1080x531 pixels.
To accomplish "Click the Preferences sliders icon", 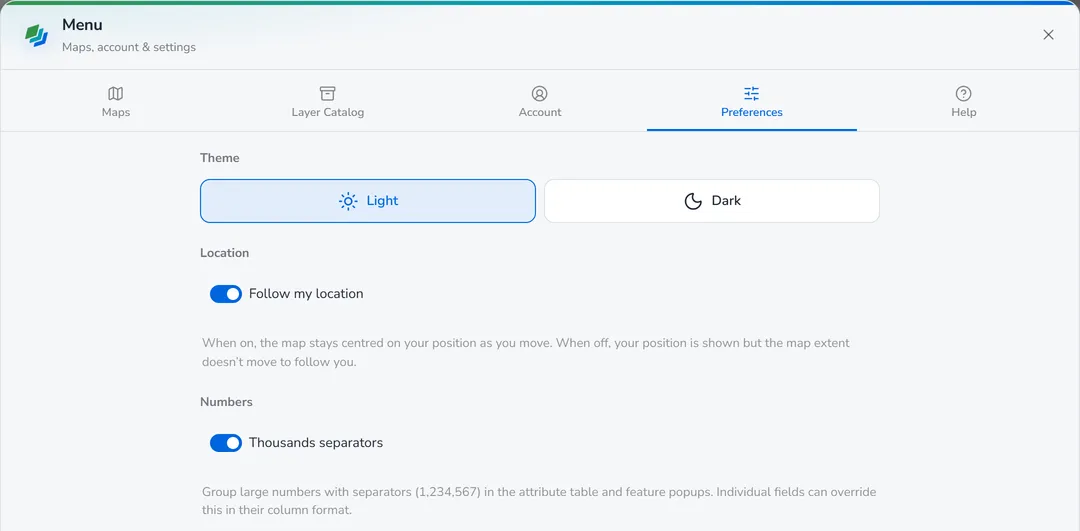I will coord(751,93).
